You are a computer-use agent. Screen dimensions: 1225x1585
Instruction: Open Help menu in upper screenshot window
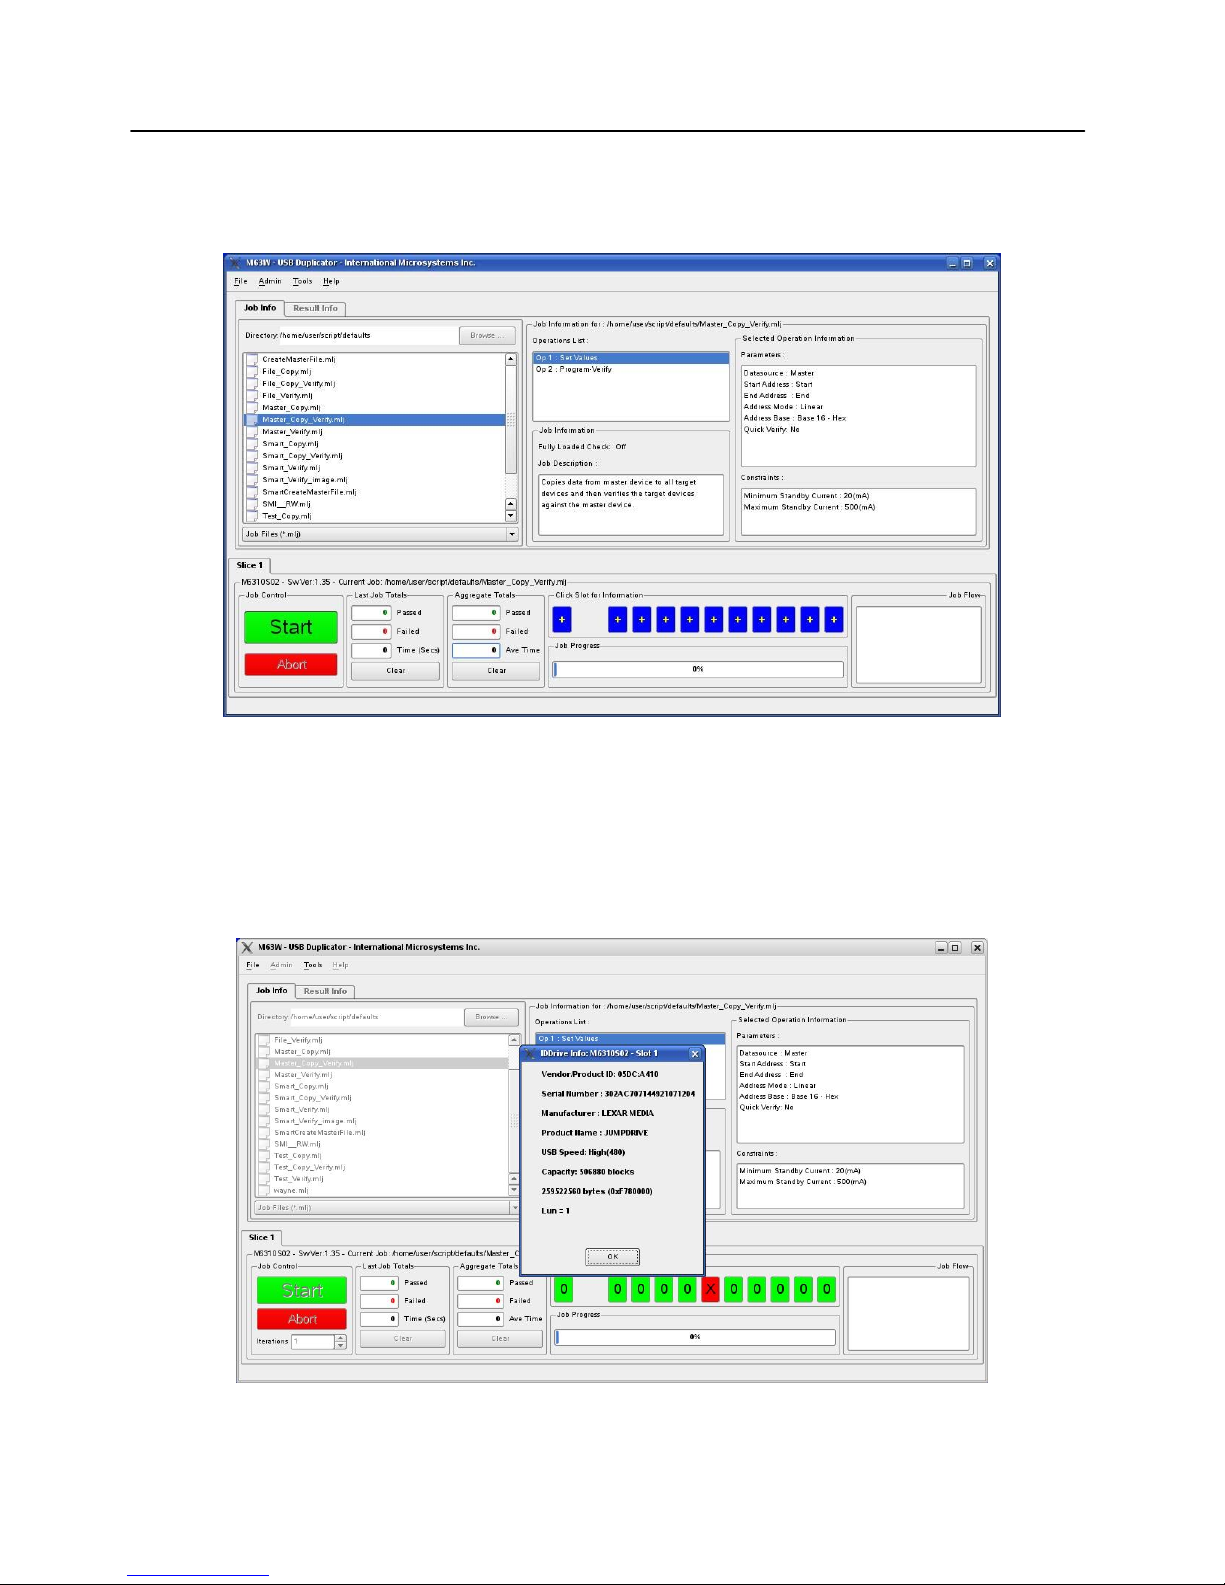pos(331,282)
